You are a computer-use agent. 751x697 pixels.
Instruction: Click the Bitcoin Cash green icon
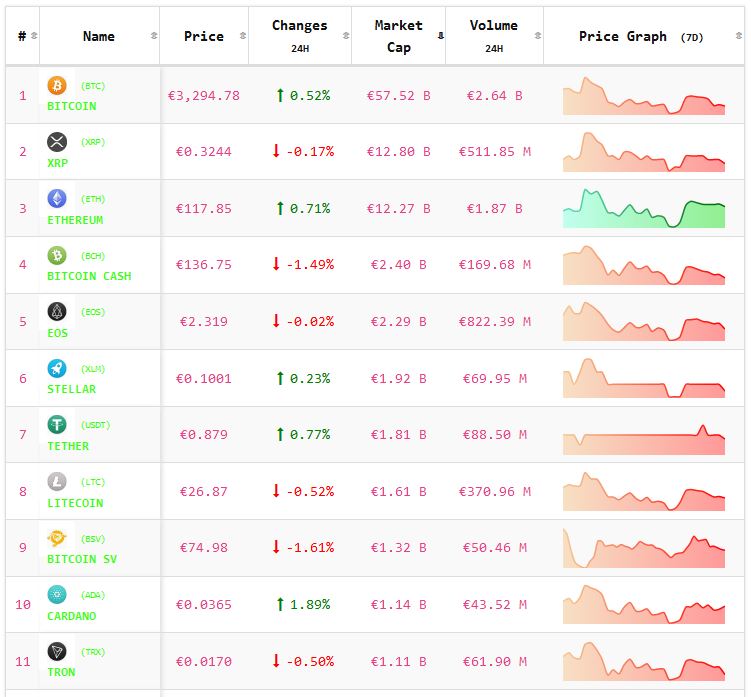point(57,256)
